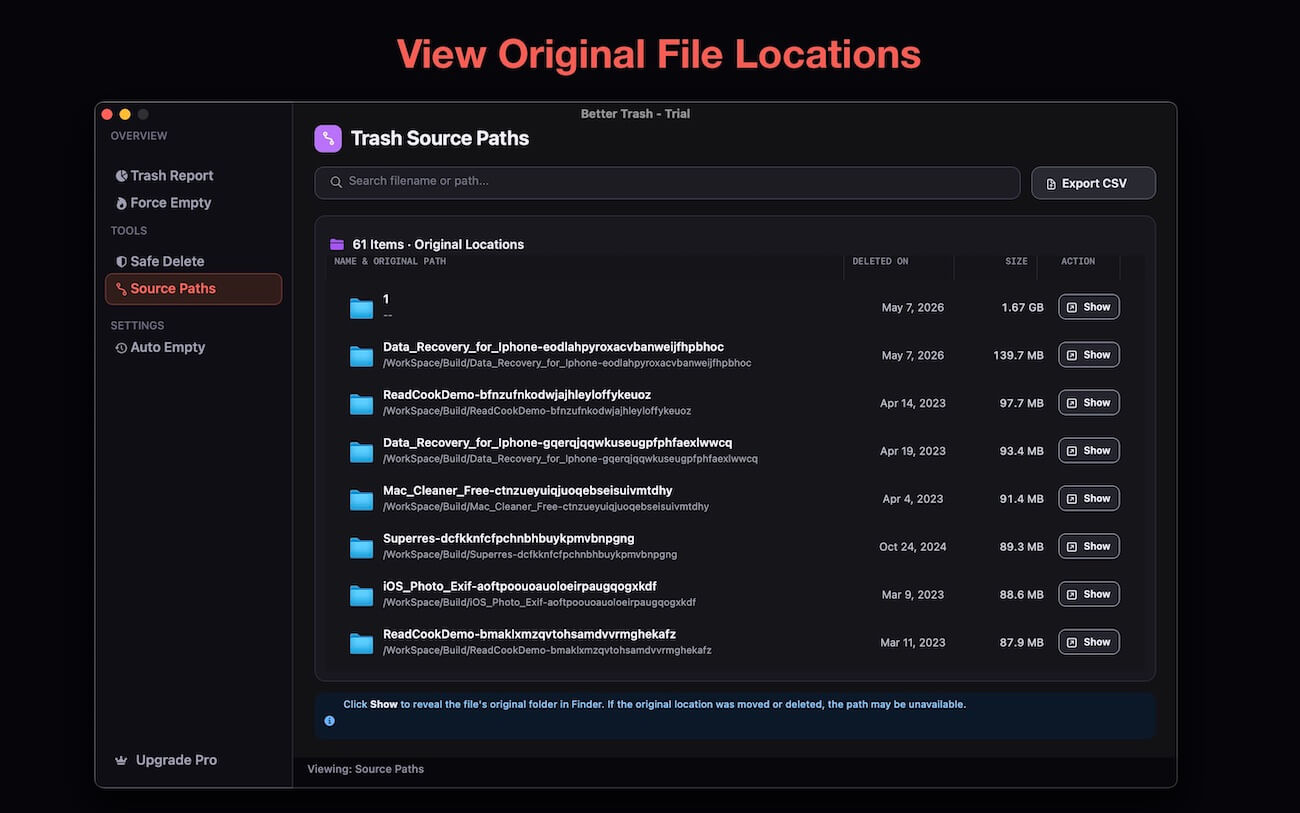The height and width of the screenshot is (813, 1300).
Task: Click Upgrade Pro at sidebar bottom
Action: (x=166, y=760)
